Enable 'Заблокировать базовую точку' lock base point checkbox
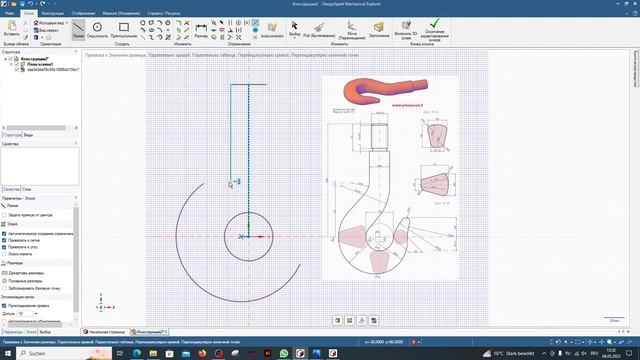 (4, 288)
